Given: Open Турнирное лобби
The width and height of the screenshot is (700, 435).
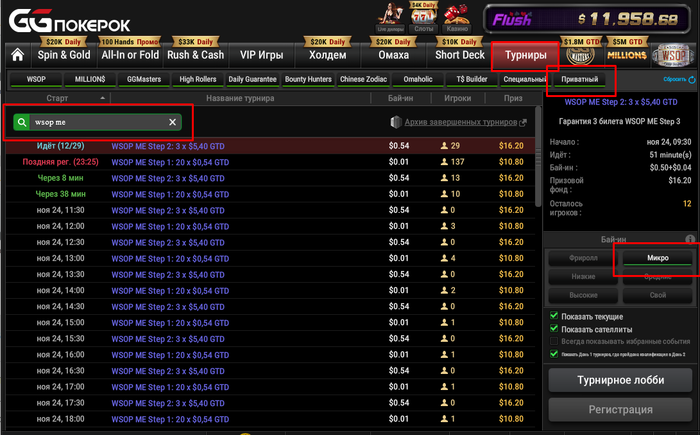Looking at the screenshot, I should 621,380.
